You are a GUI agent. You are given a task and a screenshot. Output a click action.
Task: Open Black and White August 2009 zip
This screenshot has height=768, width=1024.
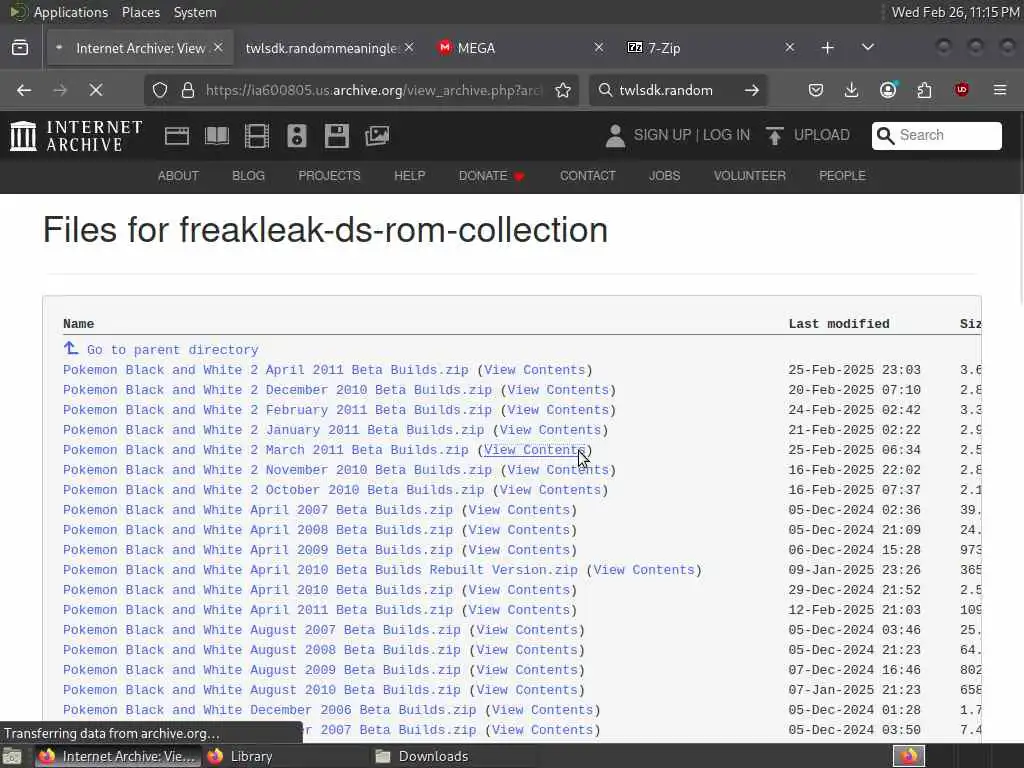262,670
